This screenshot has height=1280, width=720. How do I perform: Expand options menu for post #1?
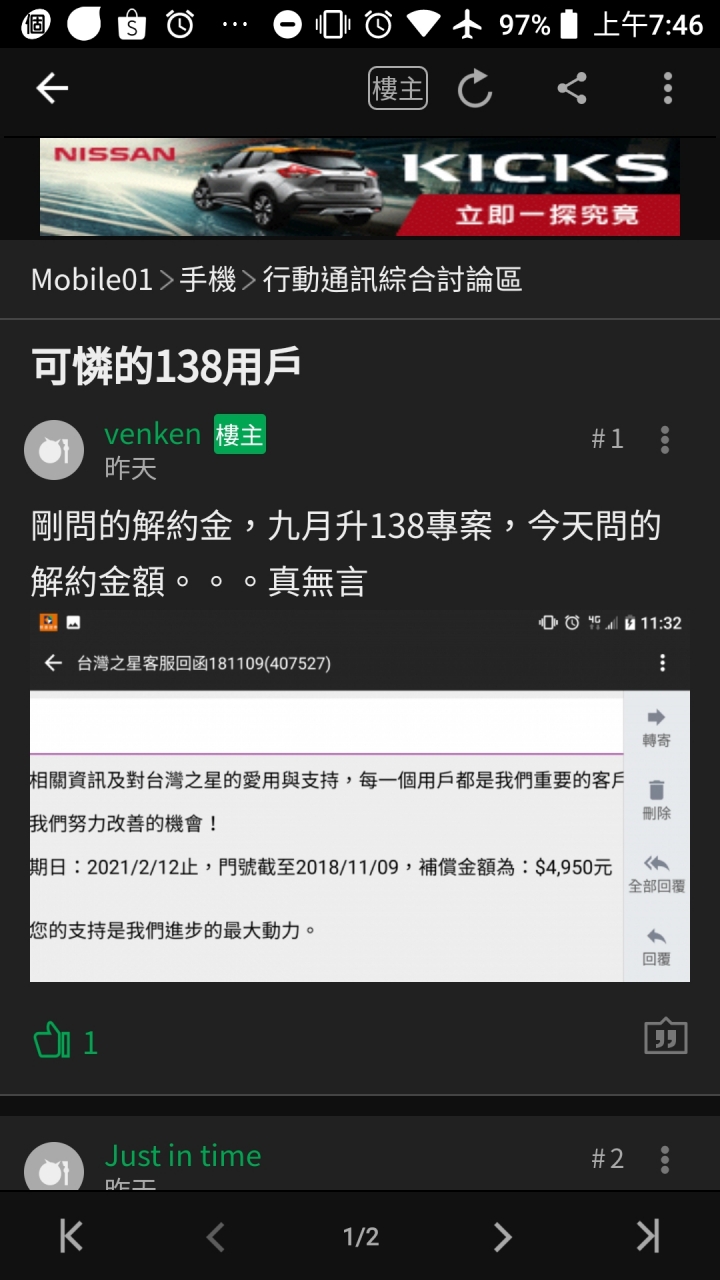click(x=665, y=439)
